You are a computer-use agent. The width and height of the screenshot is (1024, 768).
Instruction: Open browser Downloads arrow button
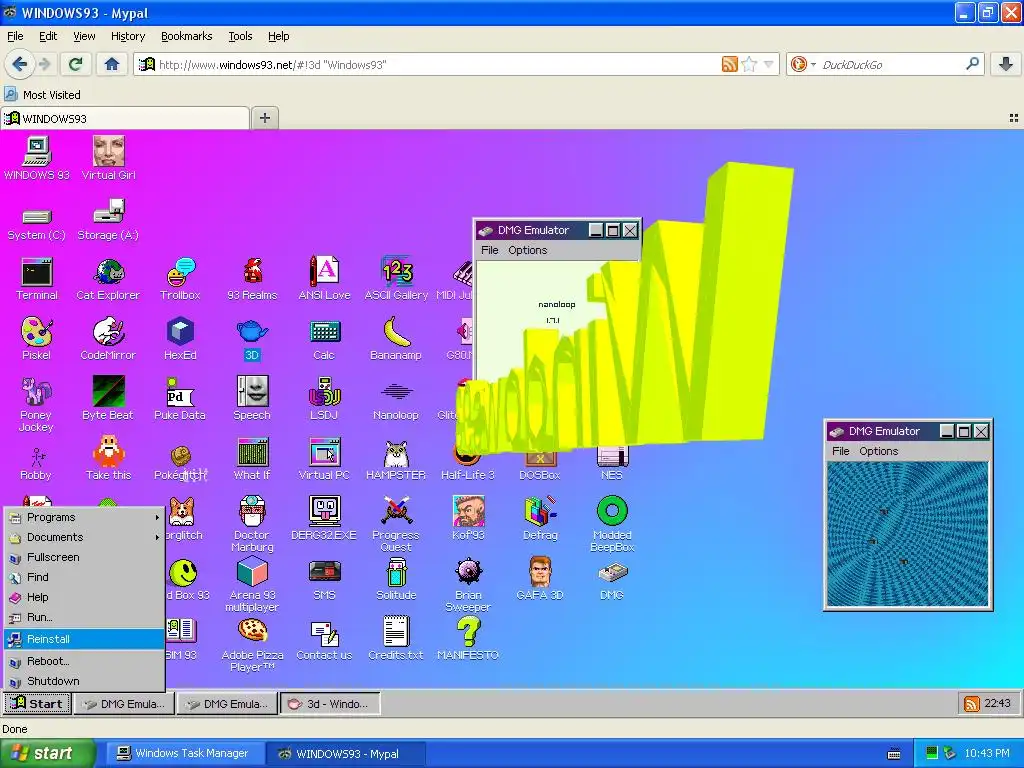point(1006,64)
